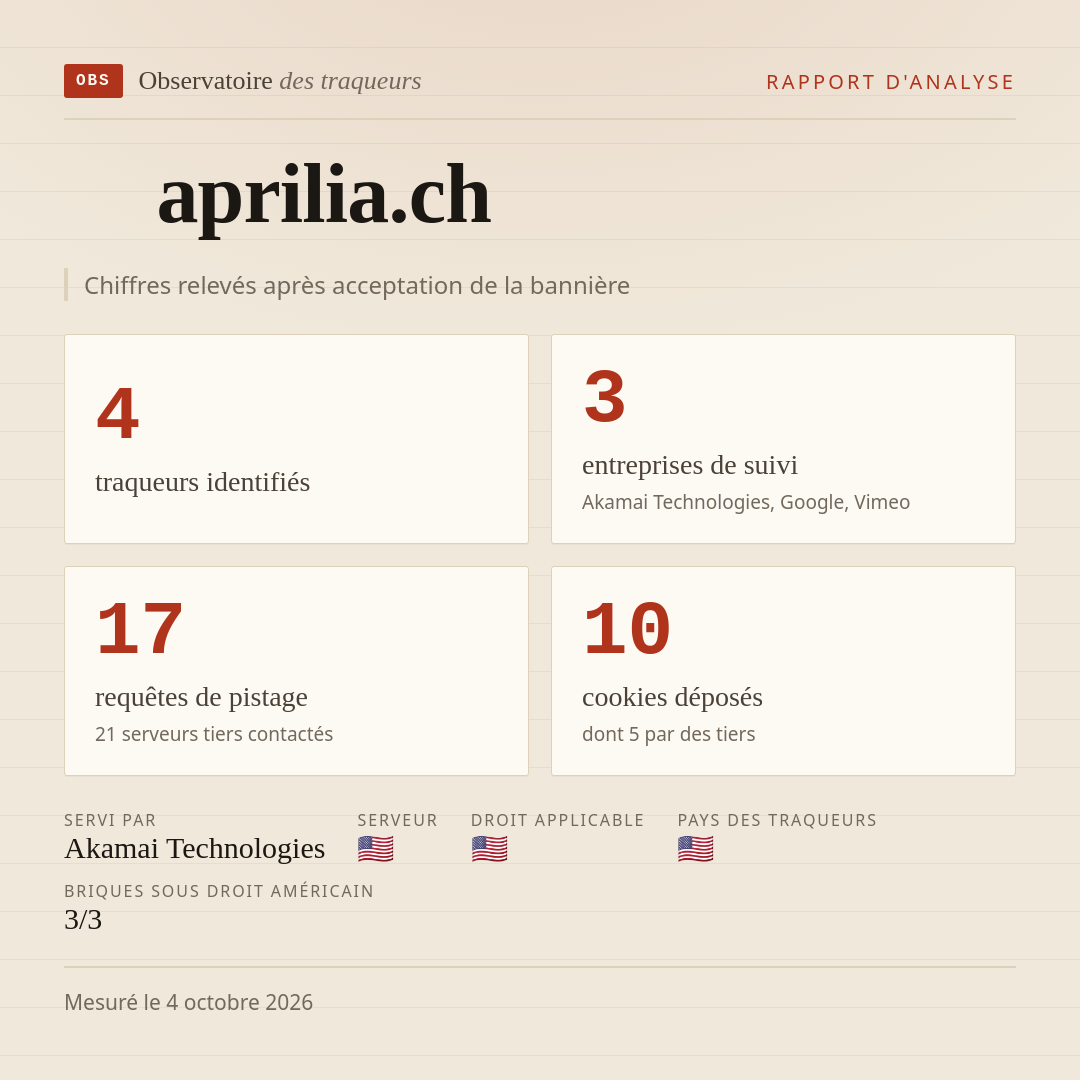Click 'Mesuré le 4 octobre 2026' footer
This screenshot has width=1080, height=1080.
pos(188,1002)
